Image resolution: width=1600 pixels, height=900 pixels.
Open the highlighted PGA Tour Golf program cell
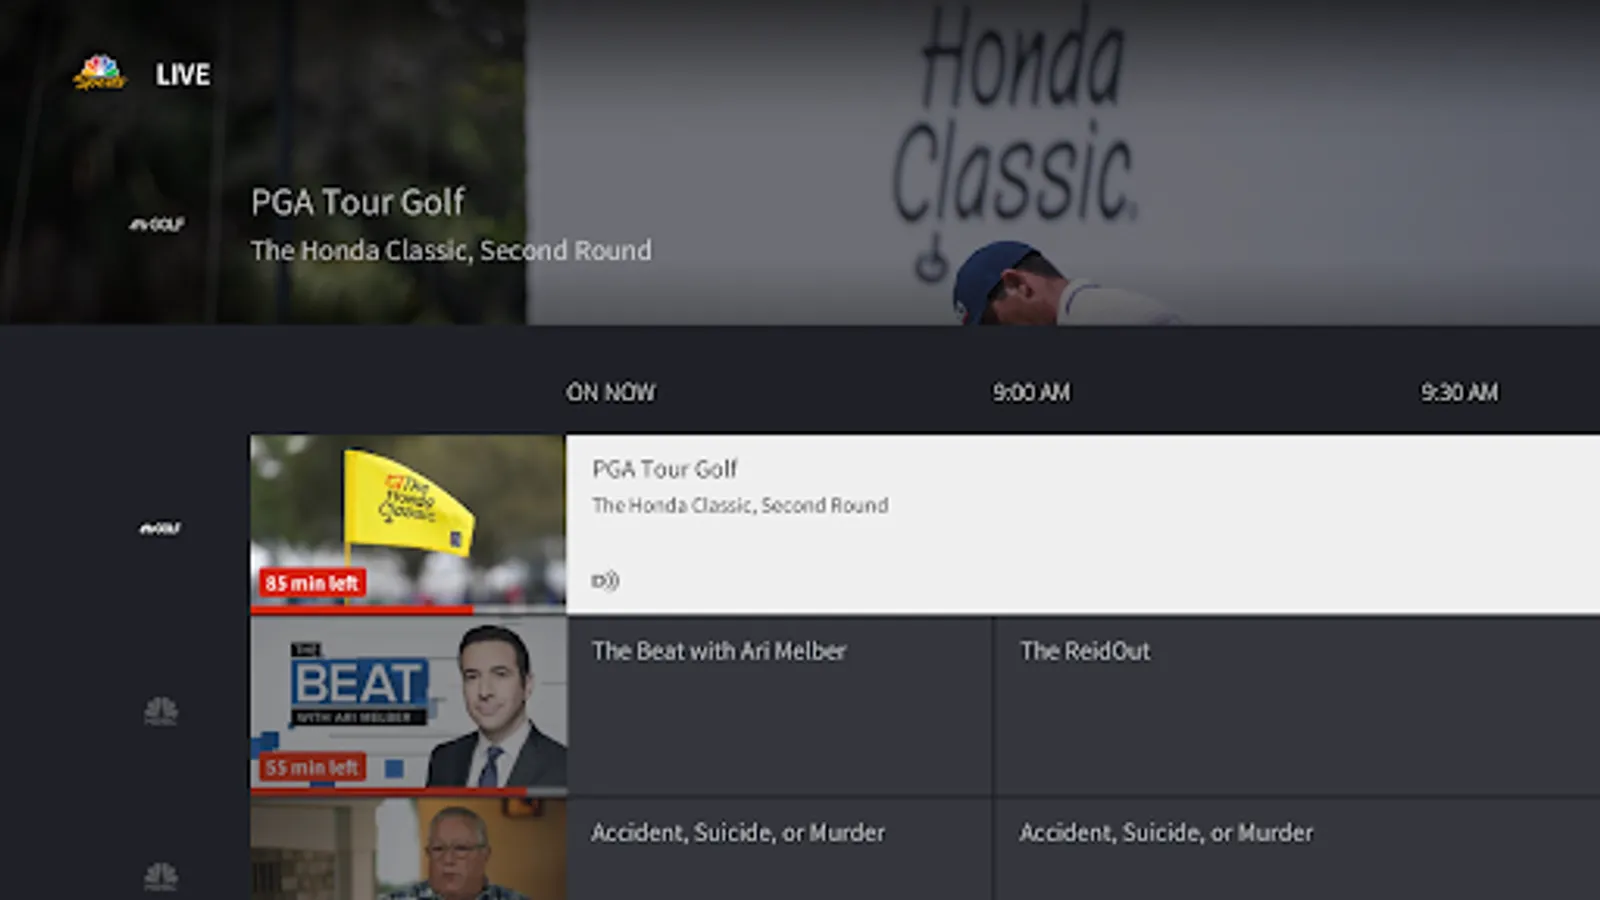1083,524
